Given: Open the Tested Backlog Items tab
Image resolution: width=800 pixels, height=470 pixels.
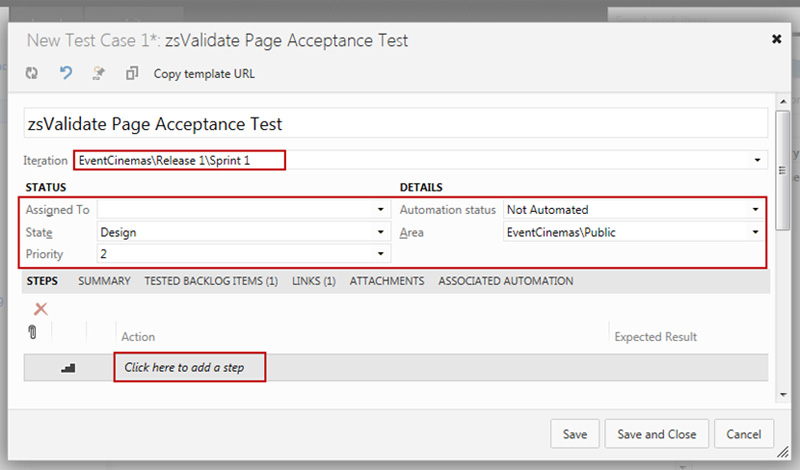Looking at the screenshot, I should point(211,282).
